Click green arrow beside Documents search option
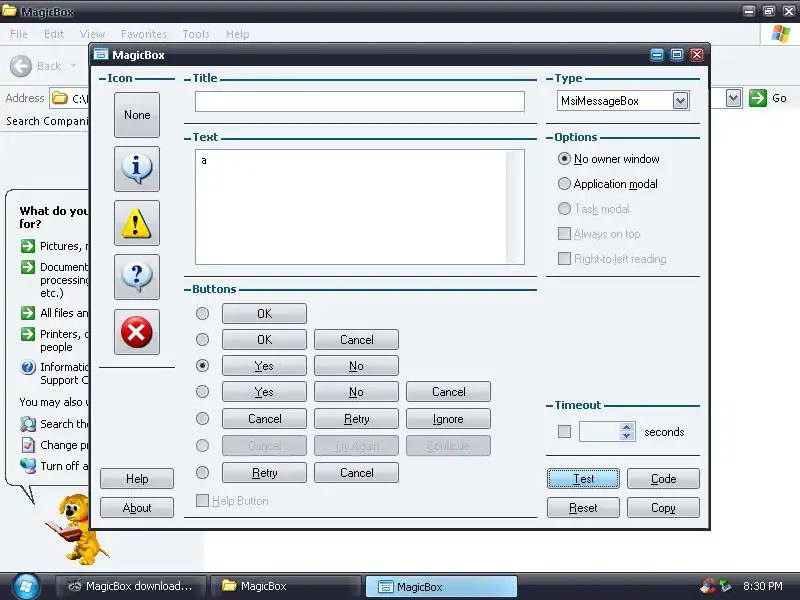Viewport: 800px width, 600px height. [x=28, y=267]
